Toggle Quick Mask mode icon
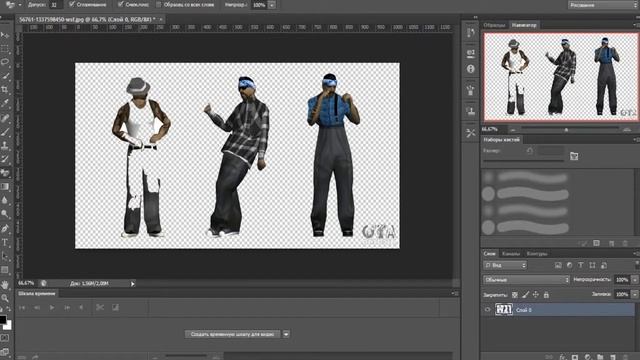The width and height of the screenshot is (640, 360). pyautogui.click(x=4, y=338)
